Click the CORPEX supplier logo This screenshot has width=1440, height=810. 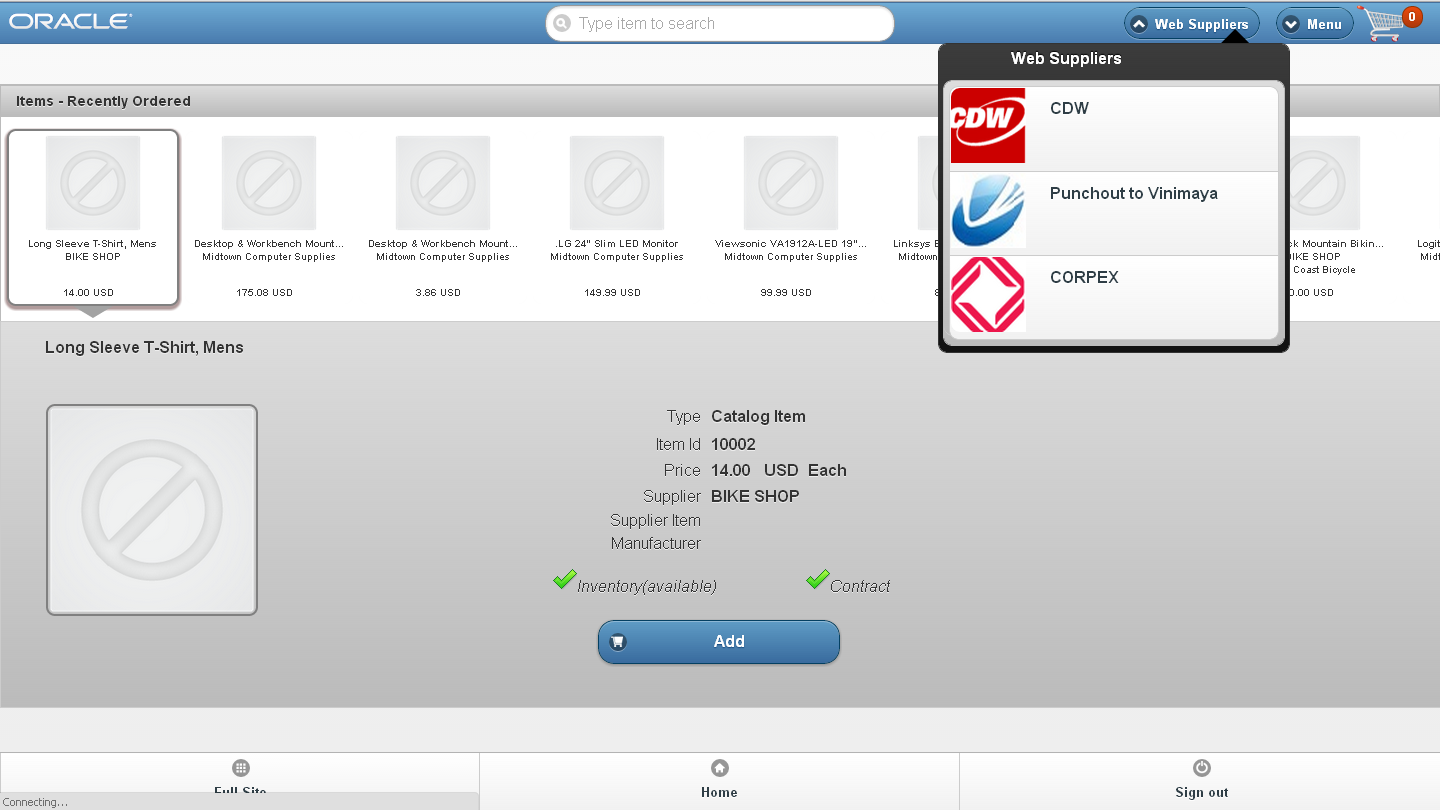[x=988, y=294]
